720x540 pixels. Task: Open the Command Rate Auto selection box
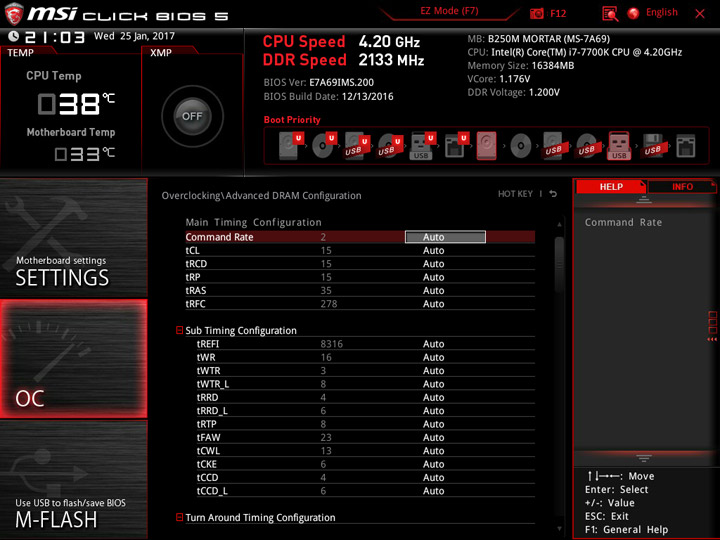coord(445,237)
